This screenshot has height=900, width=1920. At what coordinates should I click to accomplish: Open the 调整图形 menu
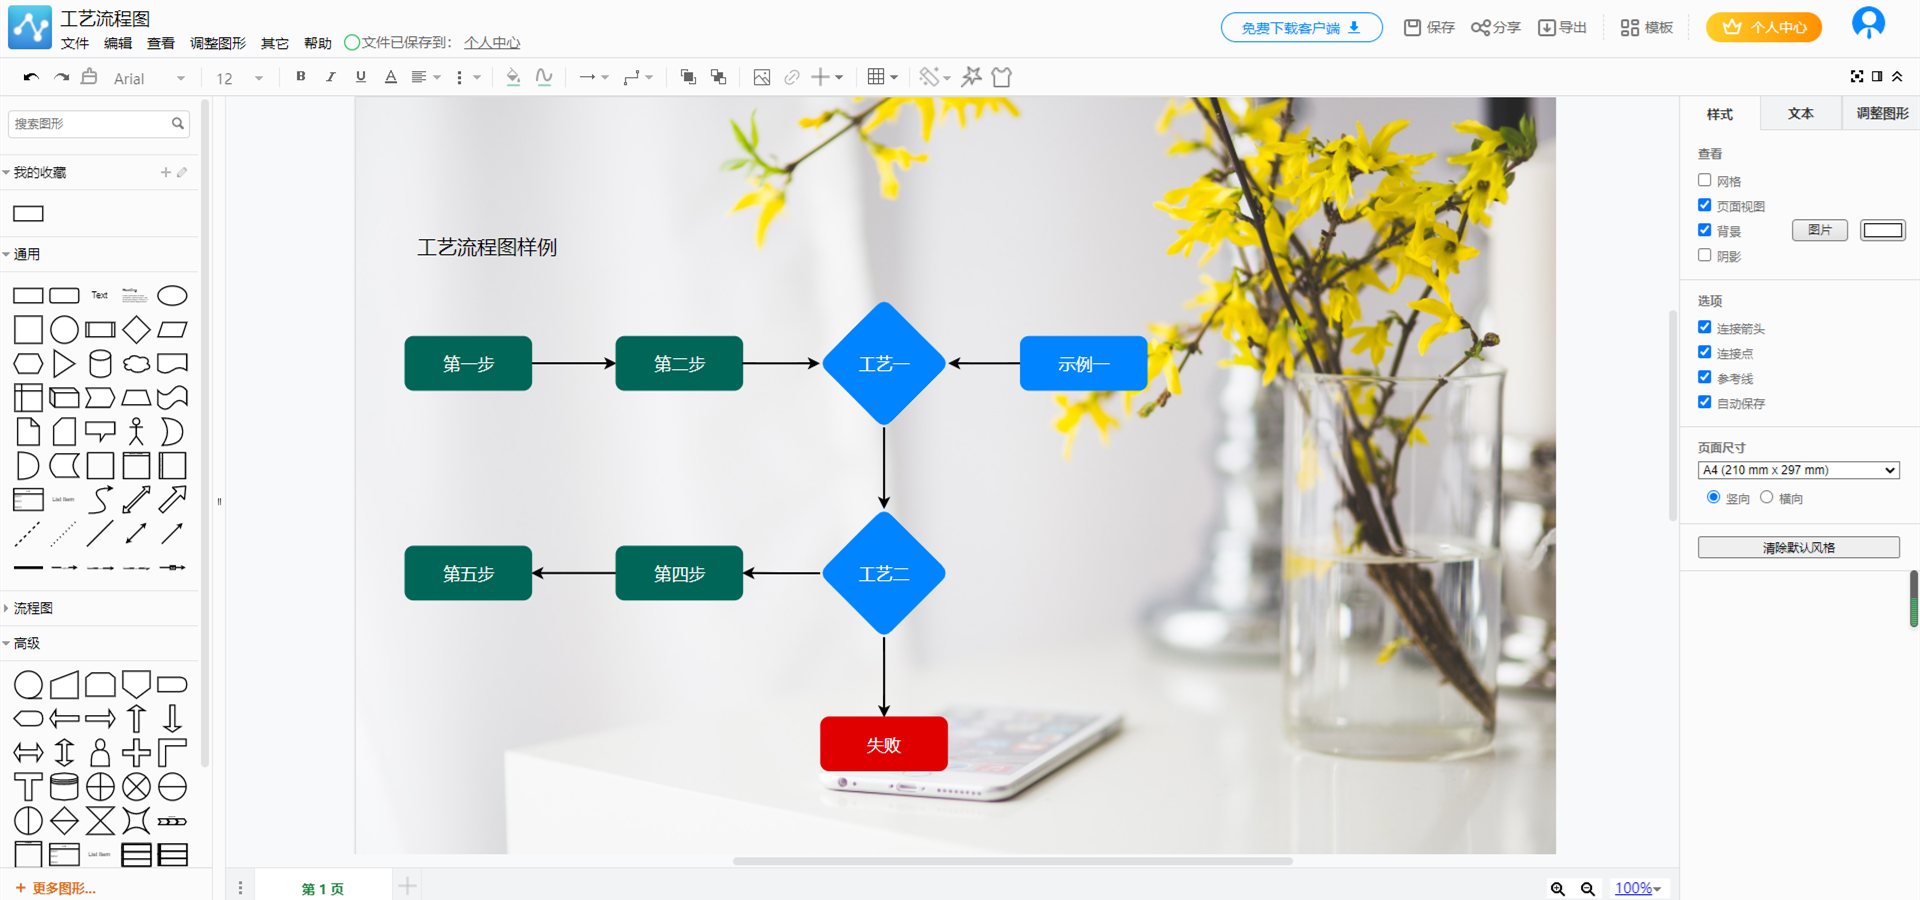coord(218,43)
